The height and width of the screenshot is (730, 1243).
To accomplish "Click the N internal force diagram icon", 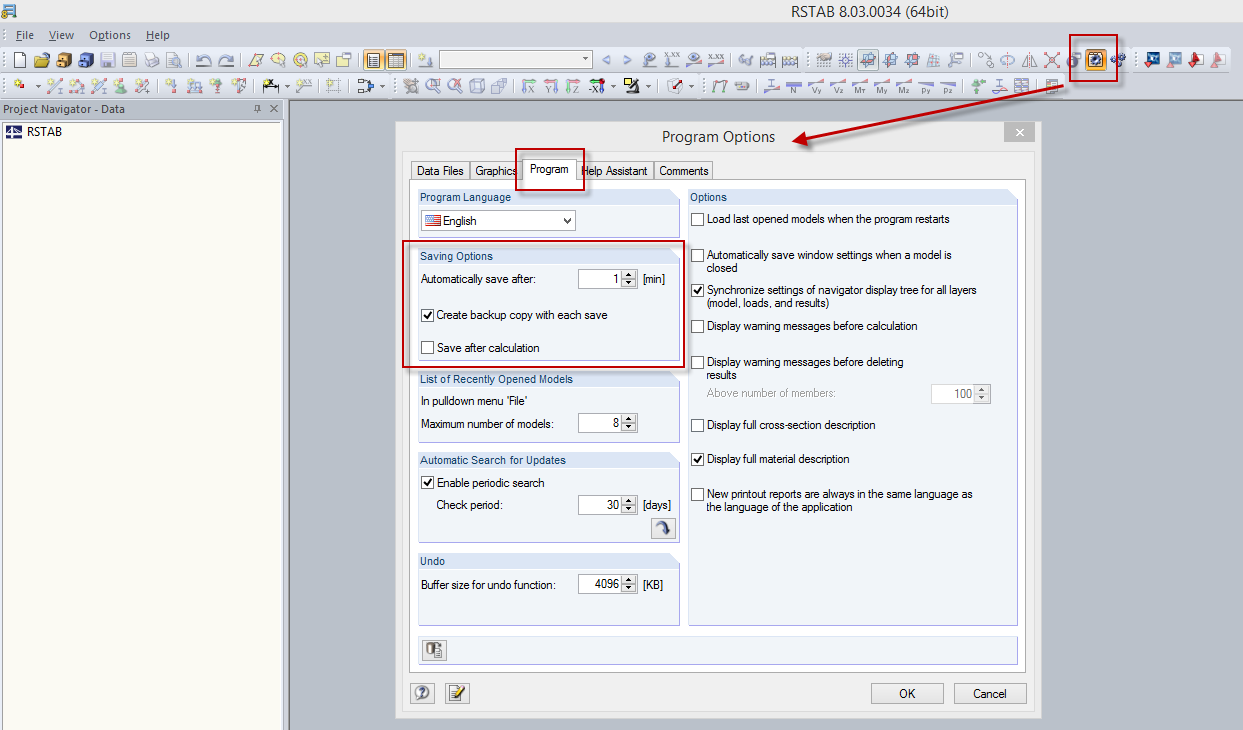I will (793, 86).
